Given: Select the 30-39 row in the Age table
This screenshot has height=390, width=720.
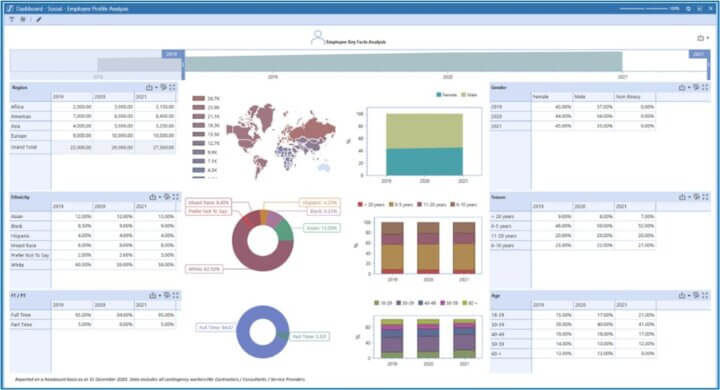Looking at the screenshot, I should point(573,324).
